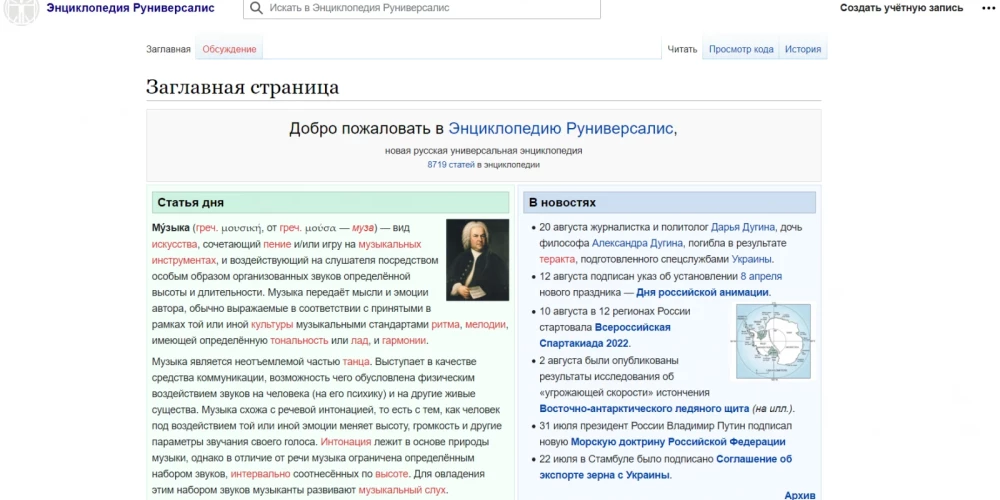
Task: Select the "Читать" tab
Action: [682, 49]
